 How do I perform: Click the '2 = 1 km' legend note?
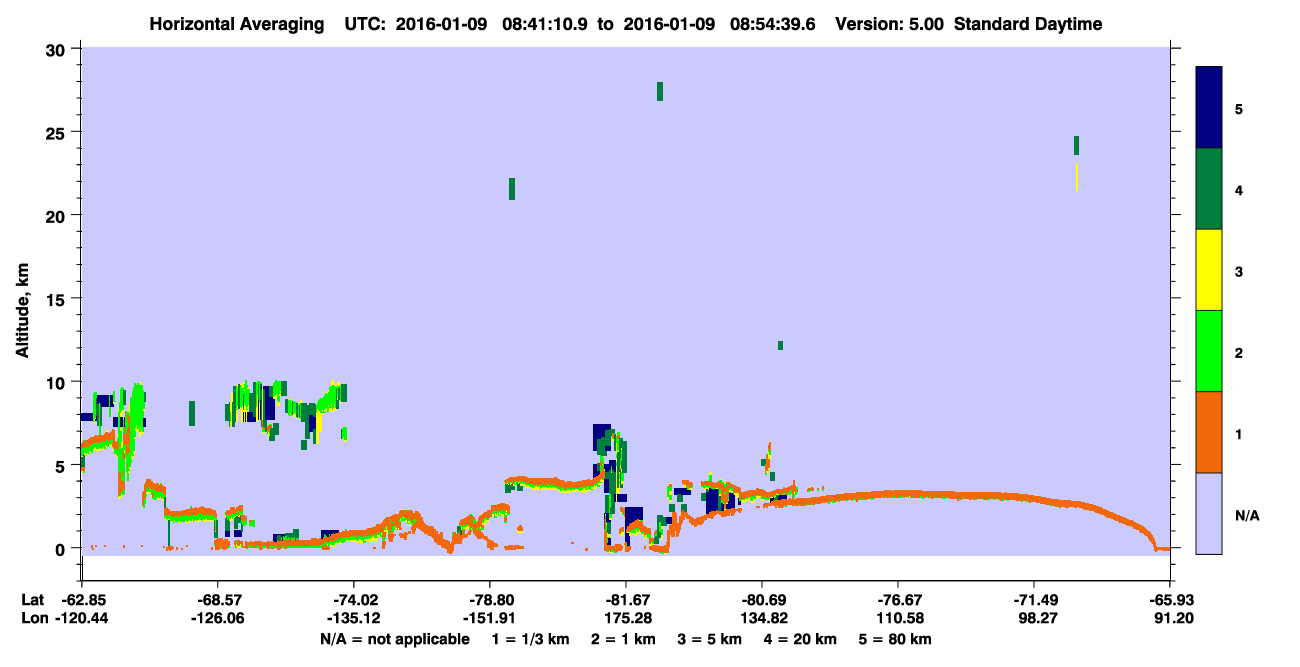coord(624,639)
